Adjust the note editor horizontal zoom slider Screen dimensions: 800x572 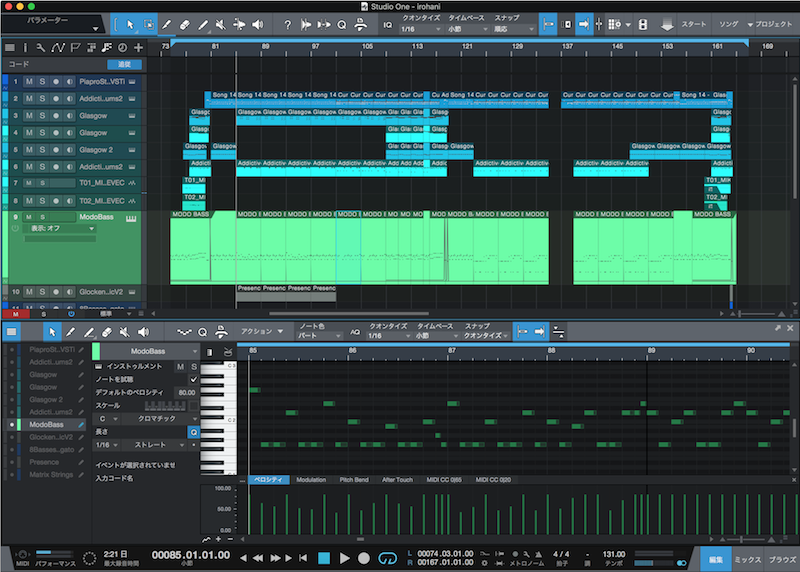(x=746, y=539)
